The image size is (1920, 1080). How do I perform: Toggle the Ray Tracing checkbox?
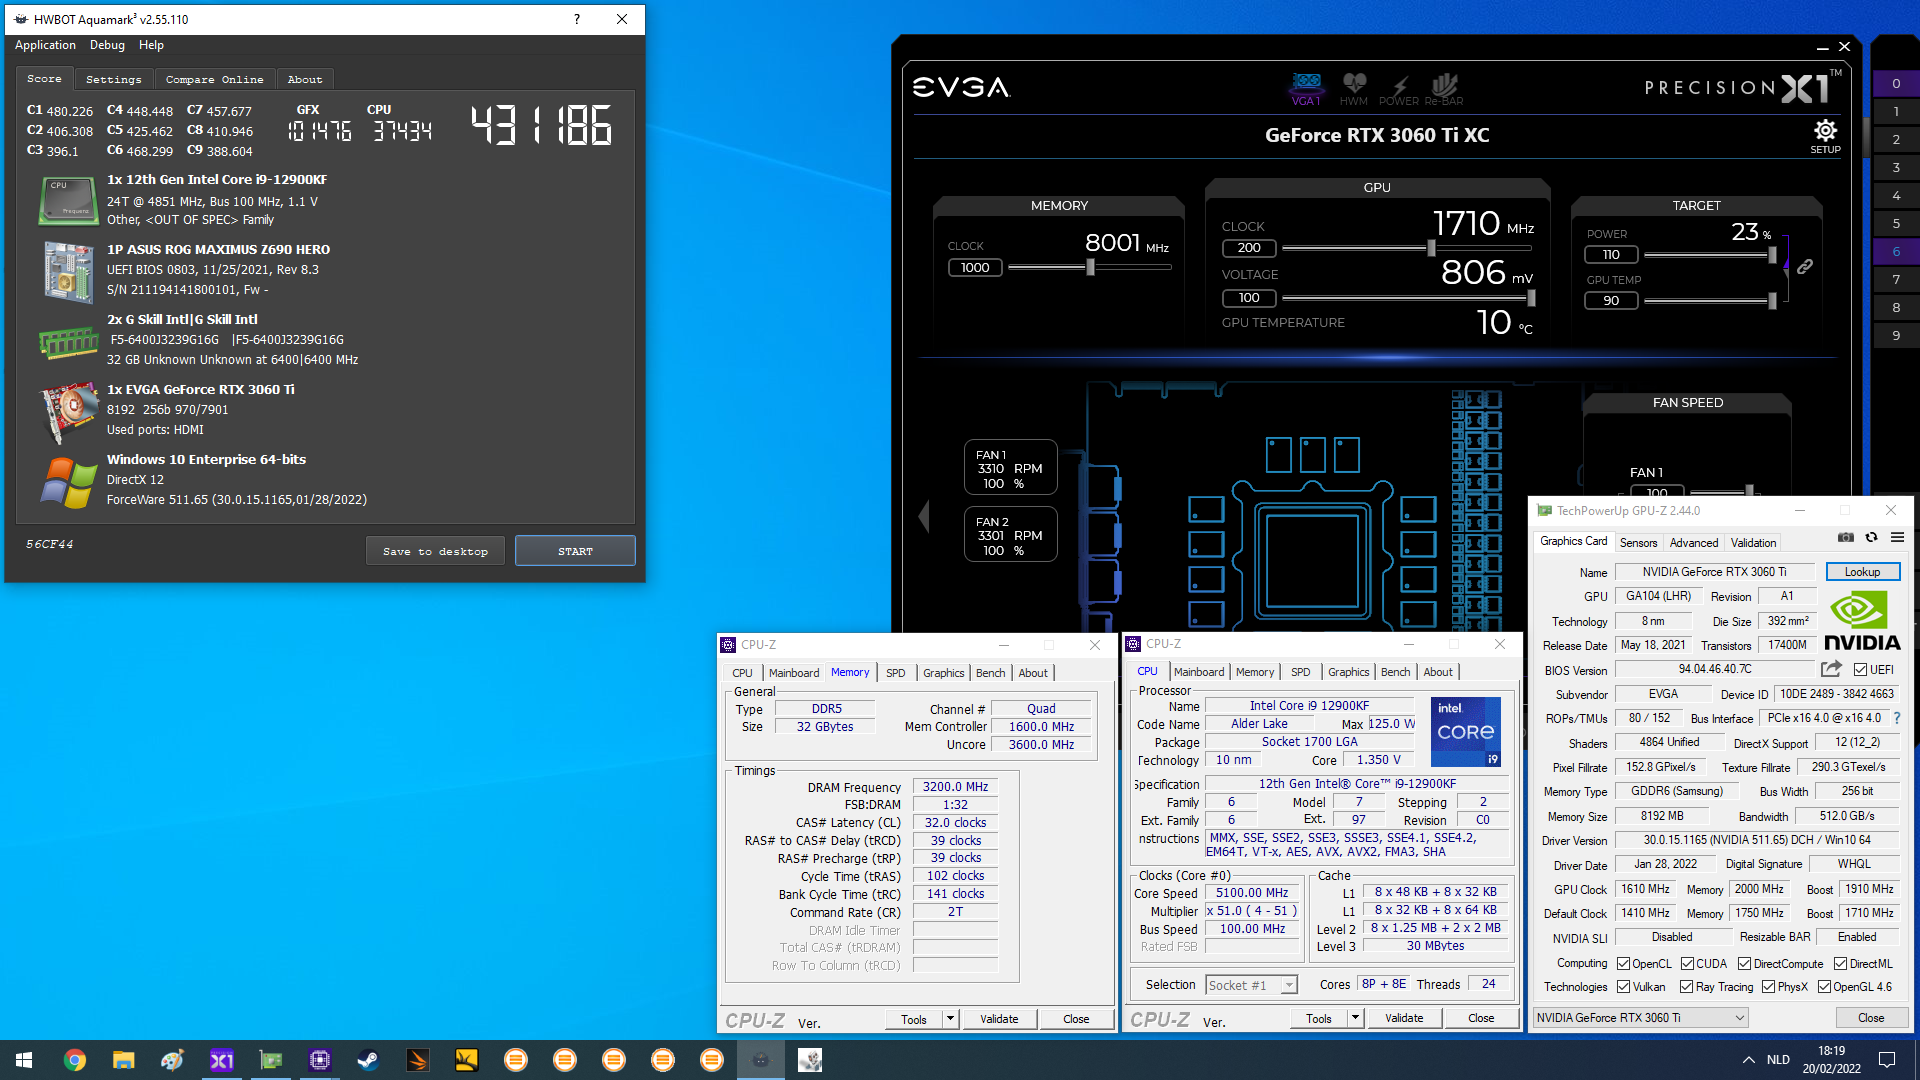pos(1687,987)
